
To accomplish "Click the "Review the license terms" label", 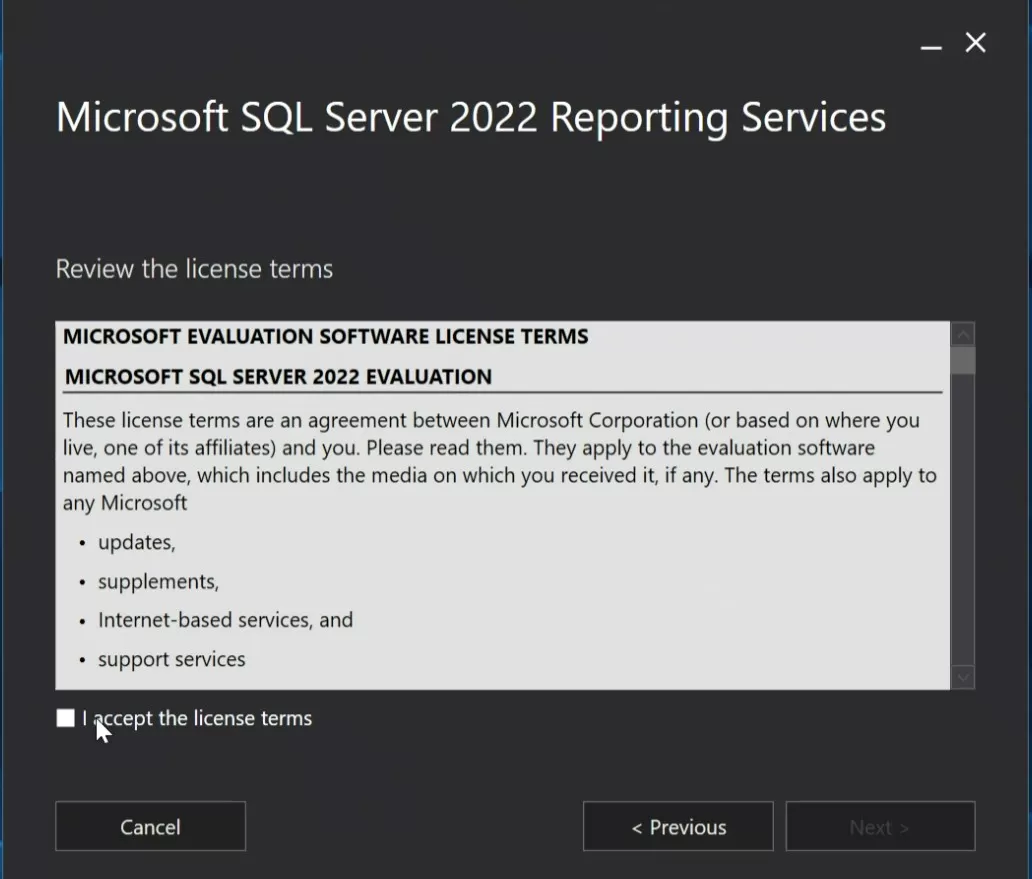I will click(x=193, y=268).
